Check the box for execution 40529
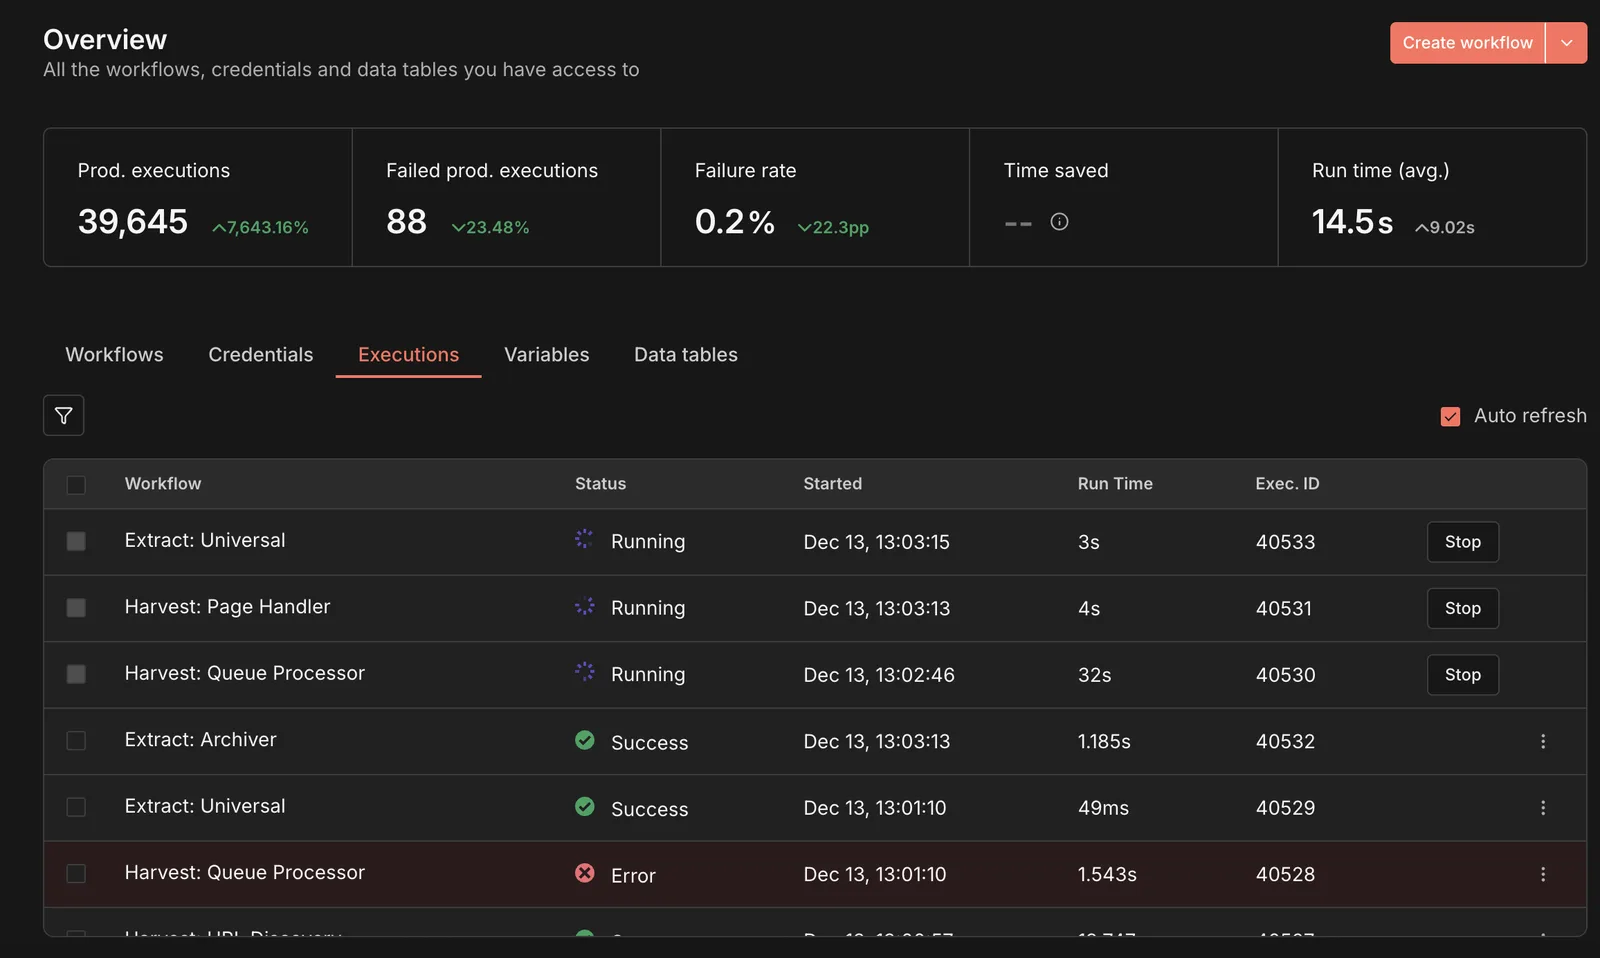The height and width of the screenshot is (958, 1600). (x=76, y=807)
